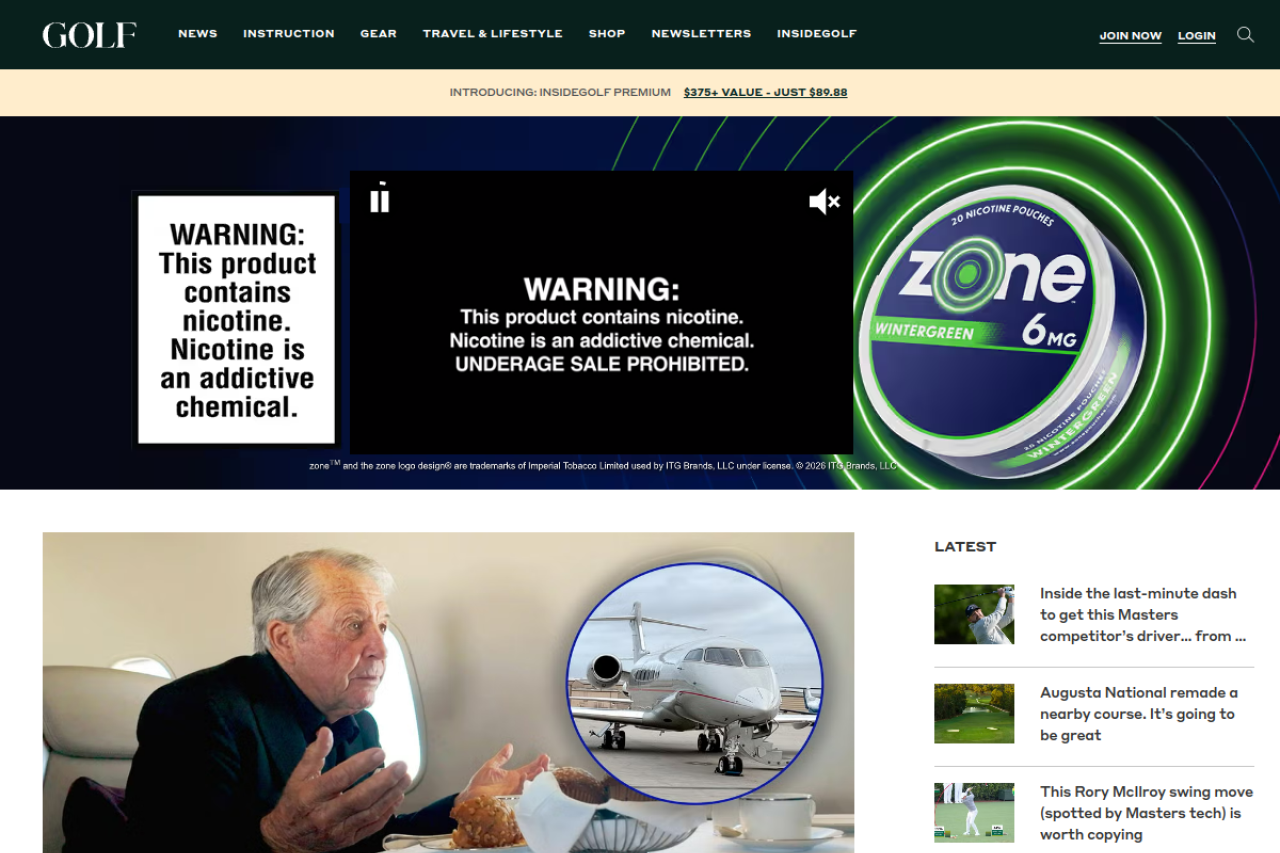Open Masters competitor's driver article thumbnail
Viewport: 1280px width, 853px height.
coord(974,614)
